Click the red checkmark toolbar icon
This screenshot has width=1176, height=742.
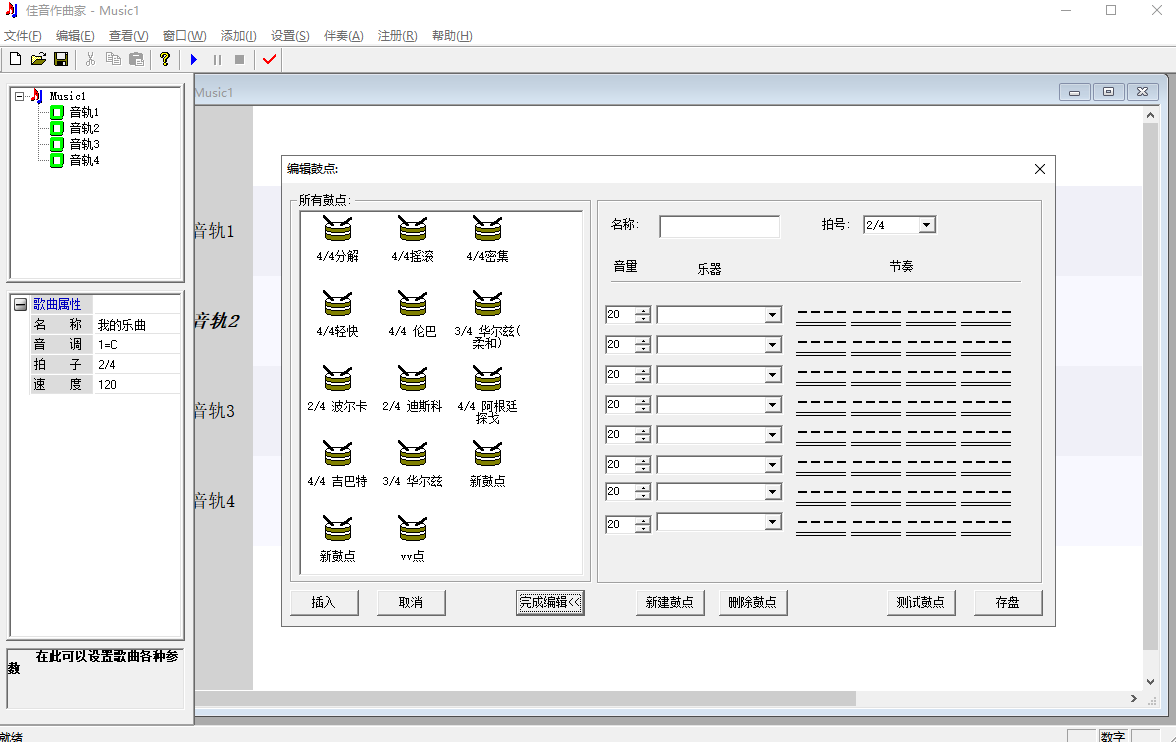click(269, 60)
